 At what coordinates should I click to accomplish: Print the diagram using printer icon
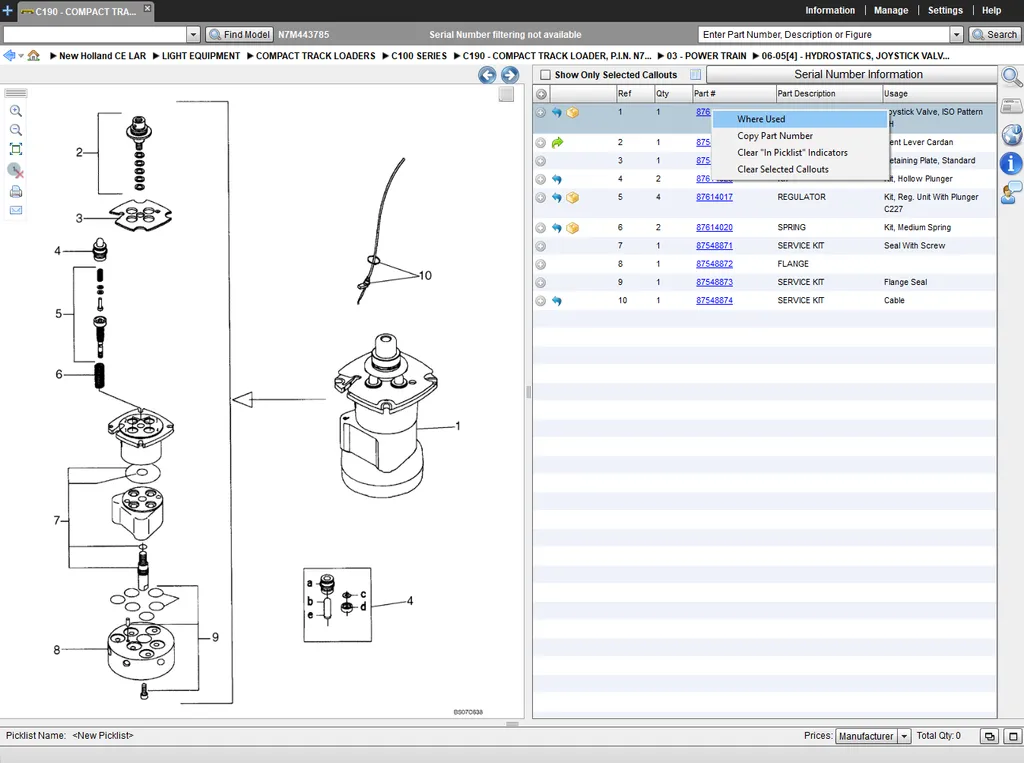point(16,191)
